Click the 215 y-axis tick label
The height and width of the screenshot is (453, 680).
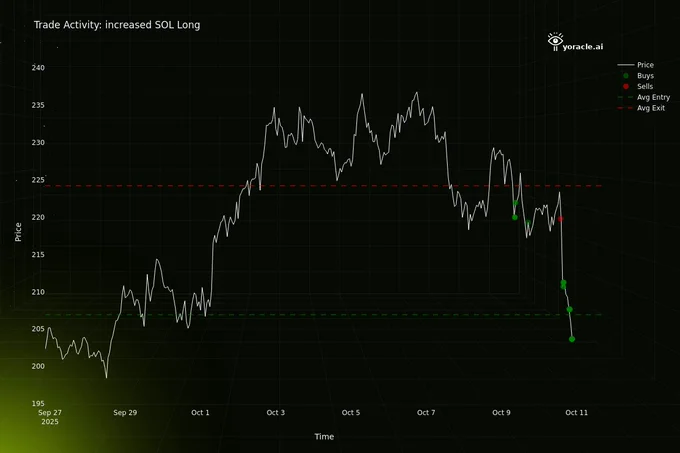(x=38, y=254)
